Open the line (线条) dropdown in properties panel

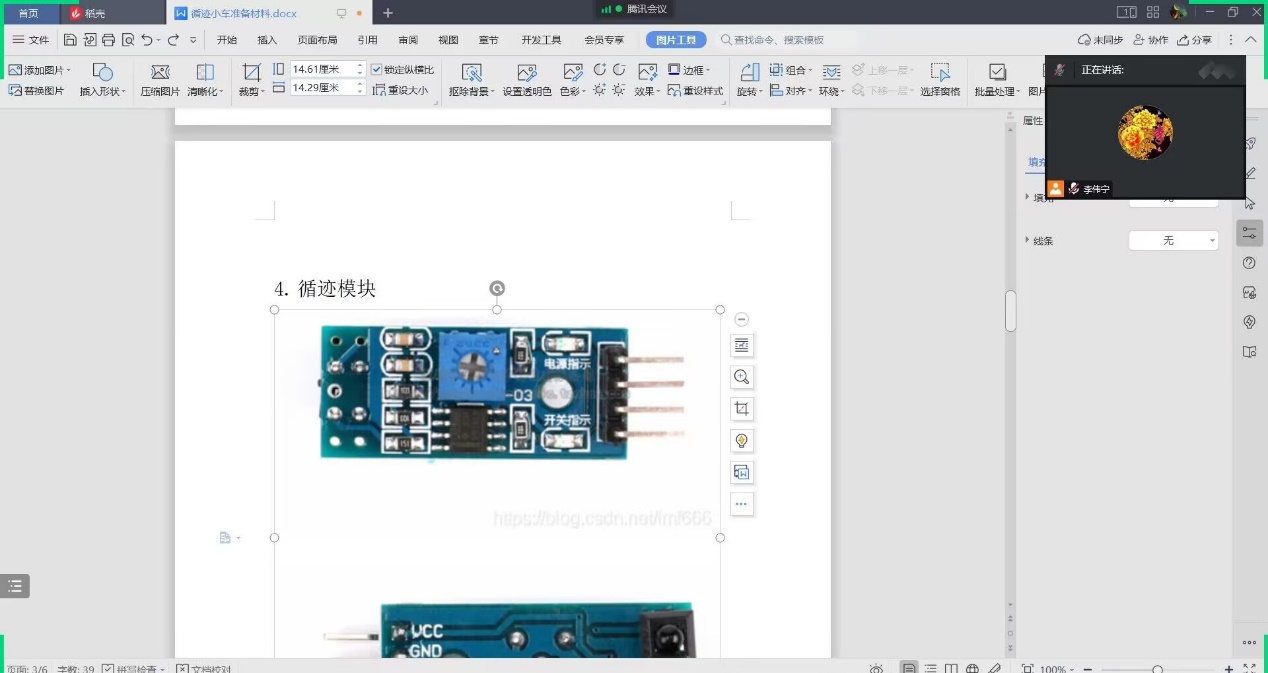(1173, 241)
